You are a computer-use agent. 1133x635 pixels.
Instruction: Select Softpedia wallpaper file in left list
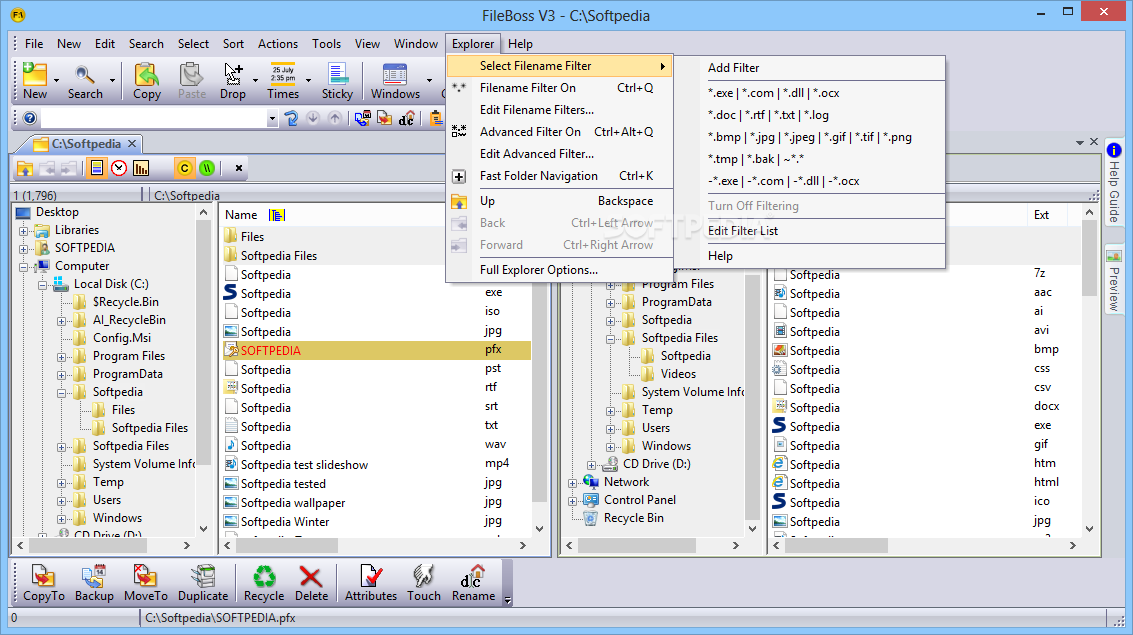pyautogui.click(x=293, y=503)
